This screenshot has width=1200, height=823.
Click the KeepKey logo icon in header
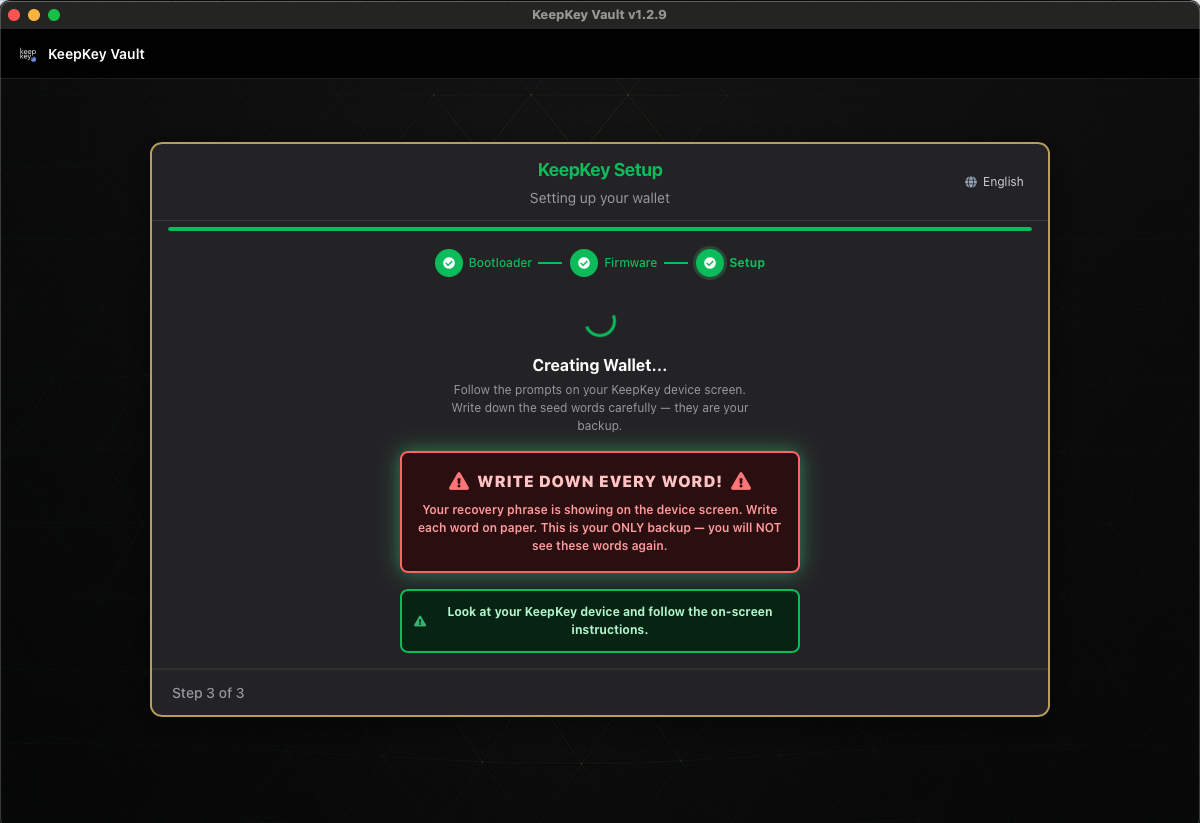pyautogui.click(x=27, y=54)
